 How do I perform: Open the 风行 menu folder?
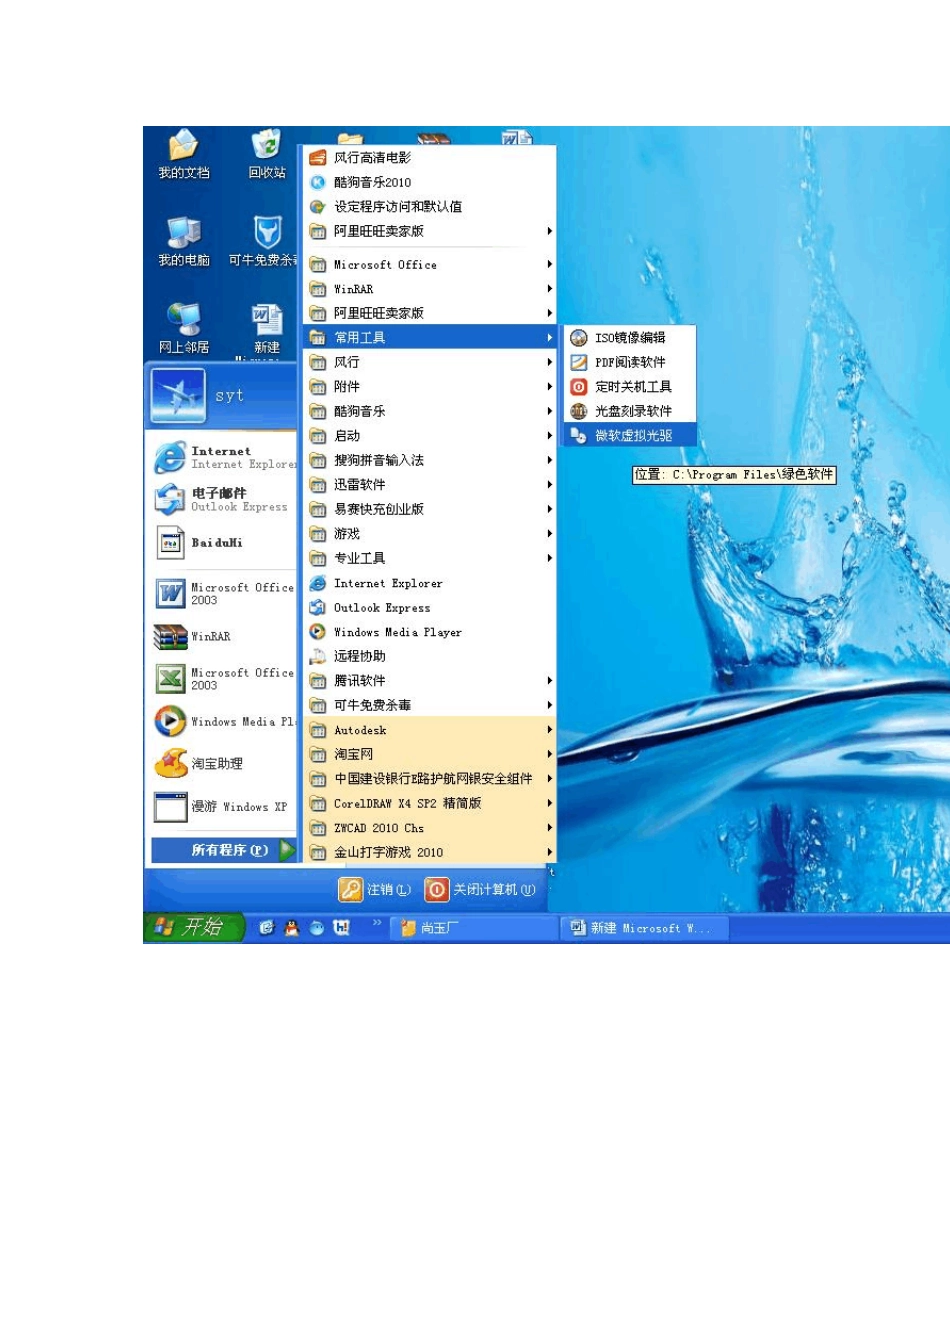pyautogui.click(x=430, y=362)
